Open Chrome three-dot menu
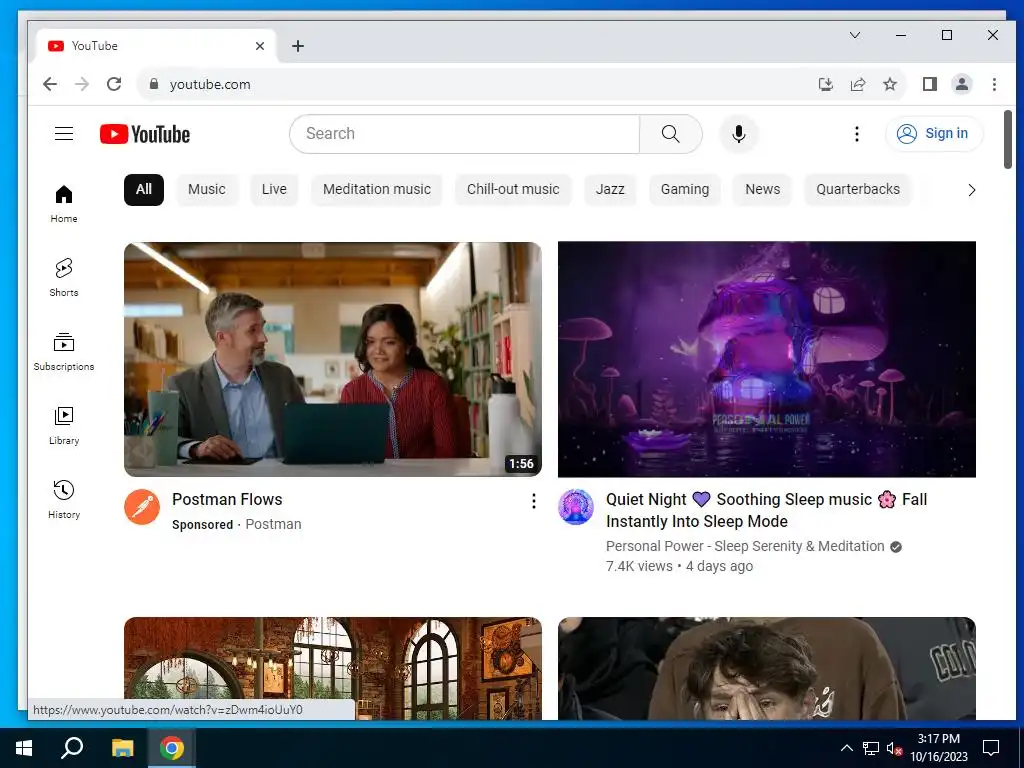1024x768 pixels. pos(994,84)
